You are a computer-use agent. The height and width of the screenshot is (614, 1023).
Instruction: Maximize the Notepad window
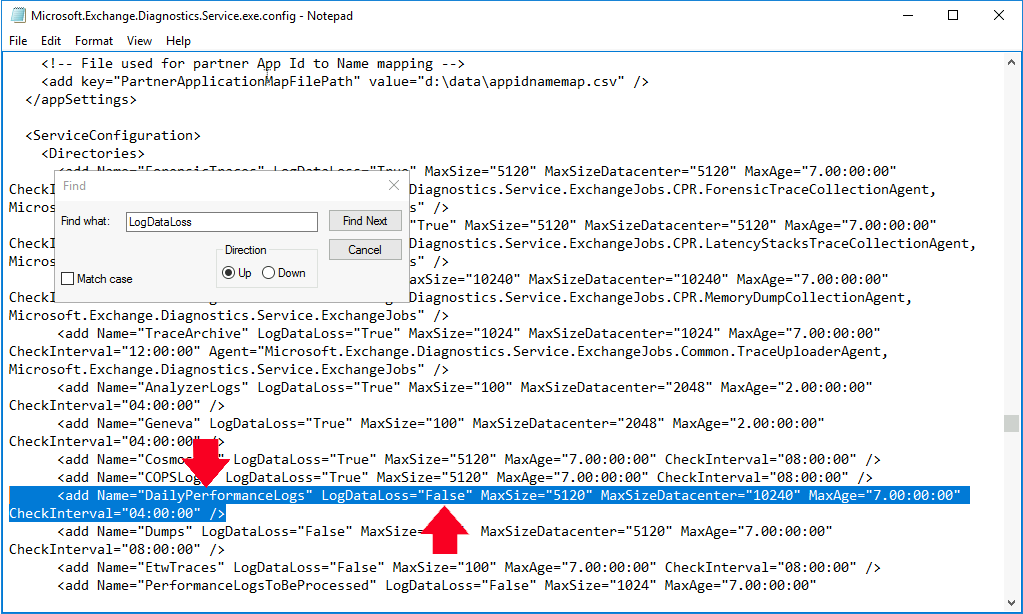(x=953, y=15)
